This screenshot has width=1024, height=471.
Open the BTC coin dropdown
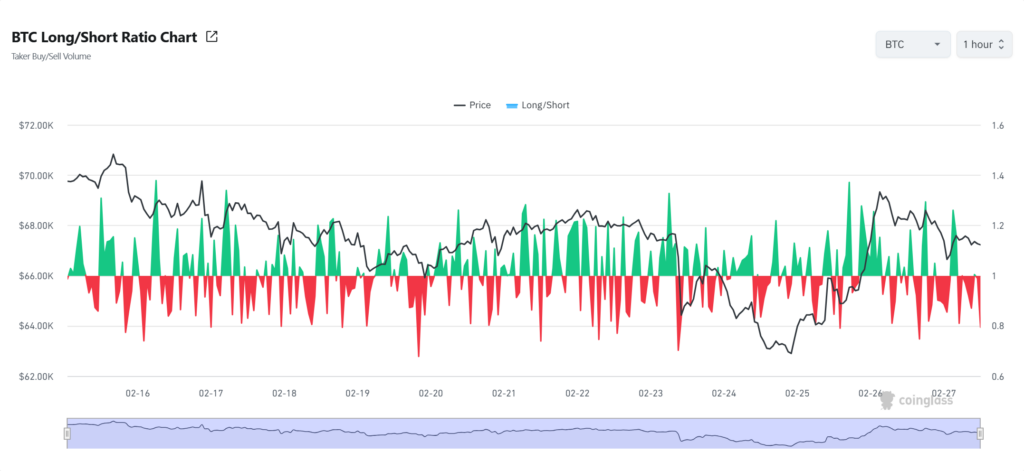point(912,45)
